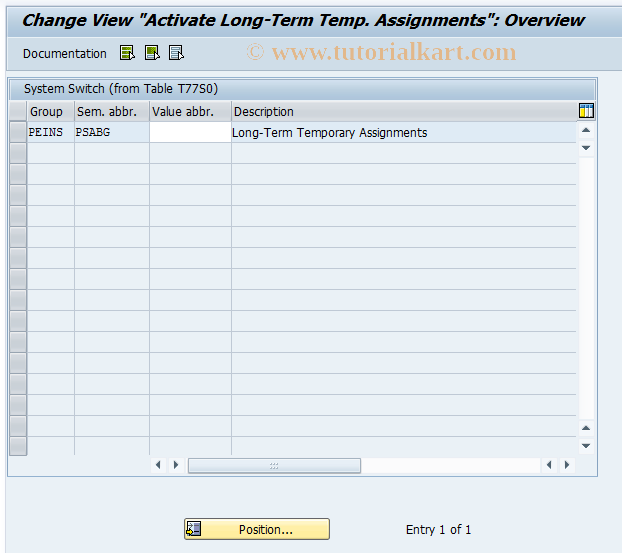
Task: Click the Sem. abbr. column header
Action: [x=111, y=111]
